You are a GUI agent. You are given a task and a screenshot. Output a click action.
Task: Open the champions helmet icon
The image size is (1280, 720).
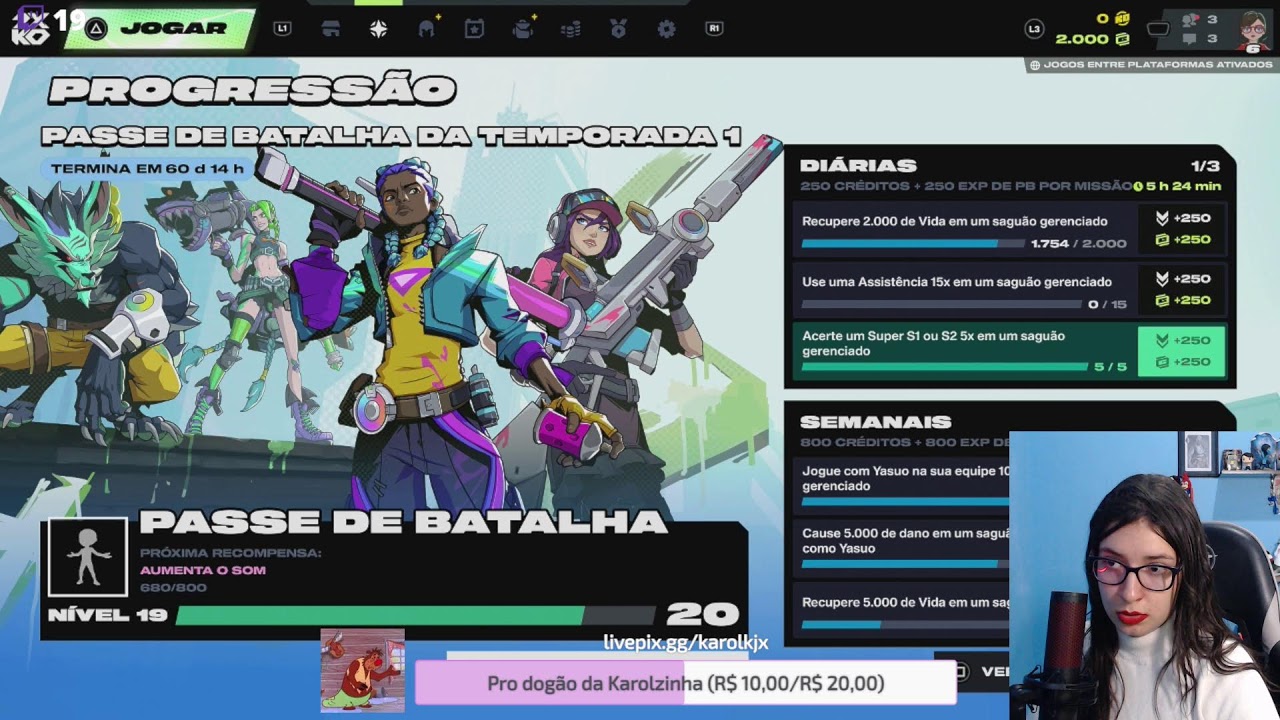[x=427, y=29]
